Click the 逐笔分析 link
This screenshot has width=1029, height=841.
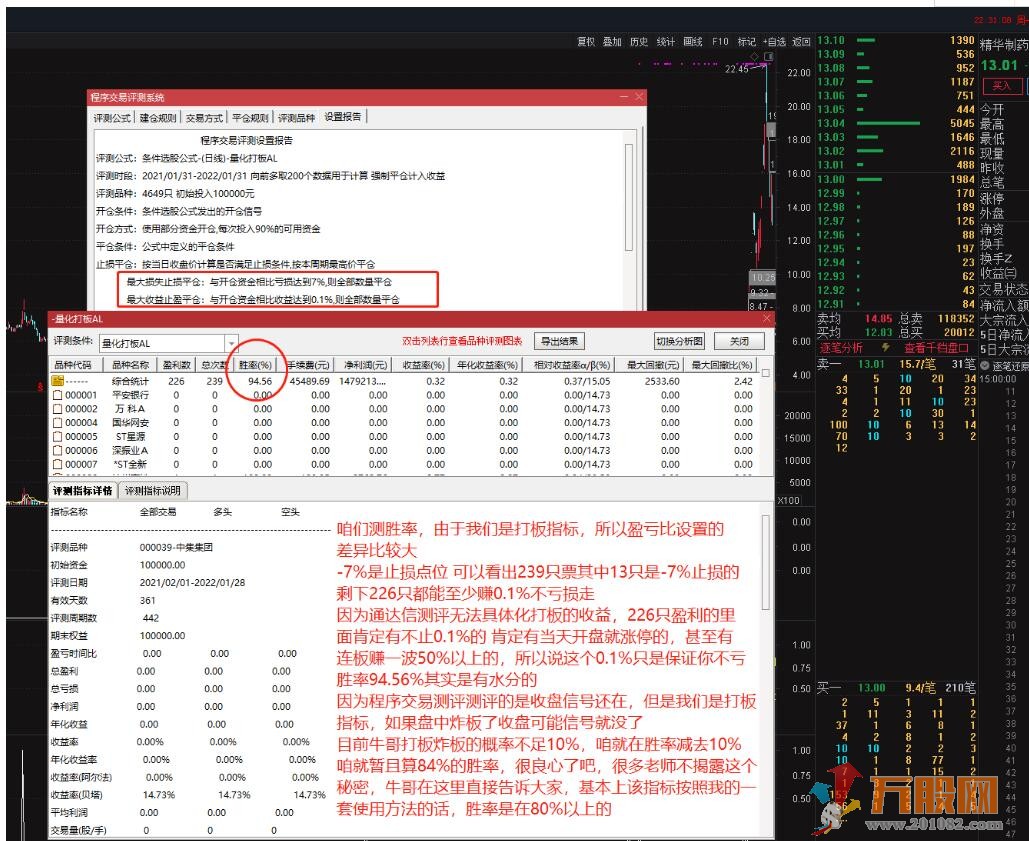841,348
